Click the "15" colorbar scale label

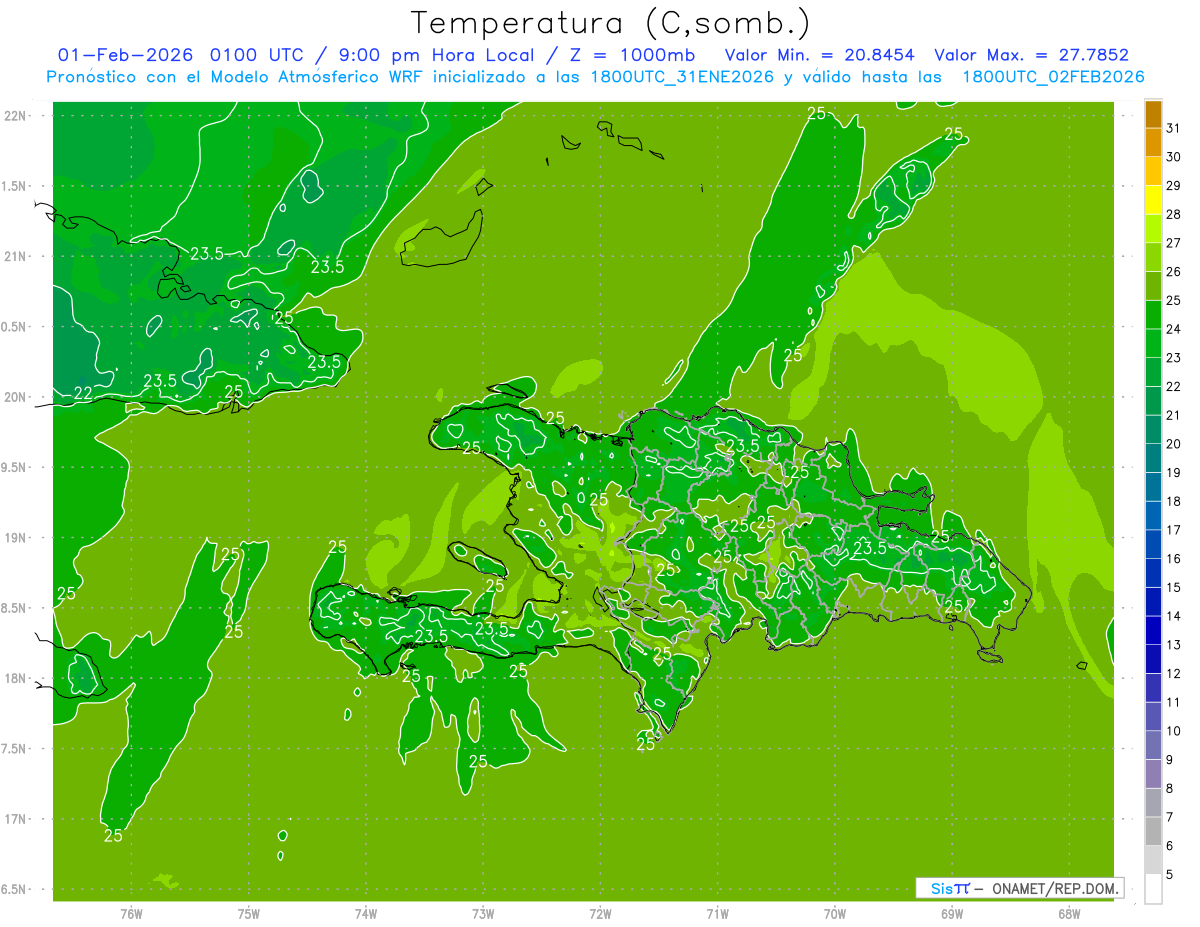[x=1174, y=587]
